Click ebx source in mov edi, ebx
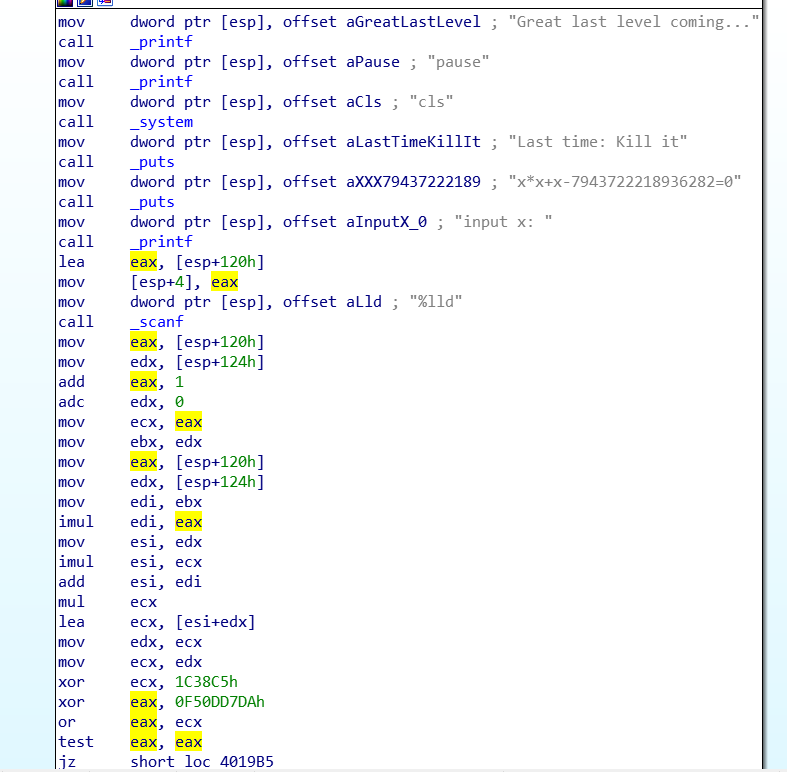 tap(188, 502)
